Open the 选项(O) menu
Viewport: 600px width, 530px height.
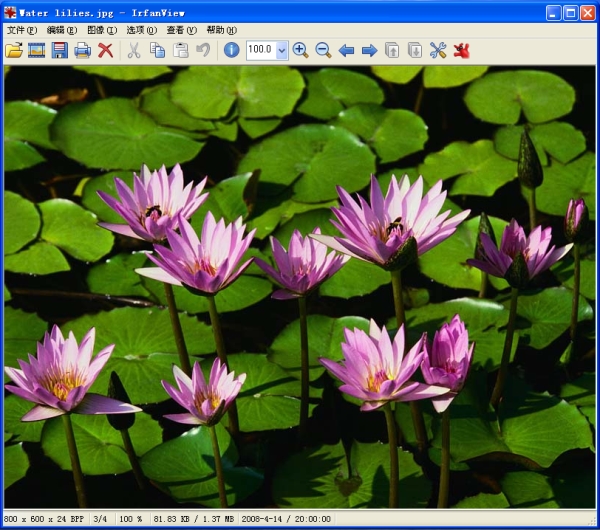coord(142,30)
